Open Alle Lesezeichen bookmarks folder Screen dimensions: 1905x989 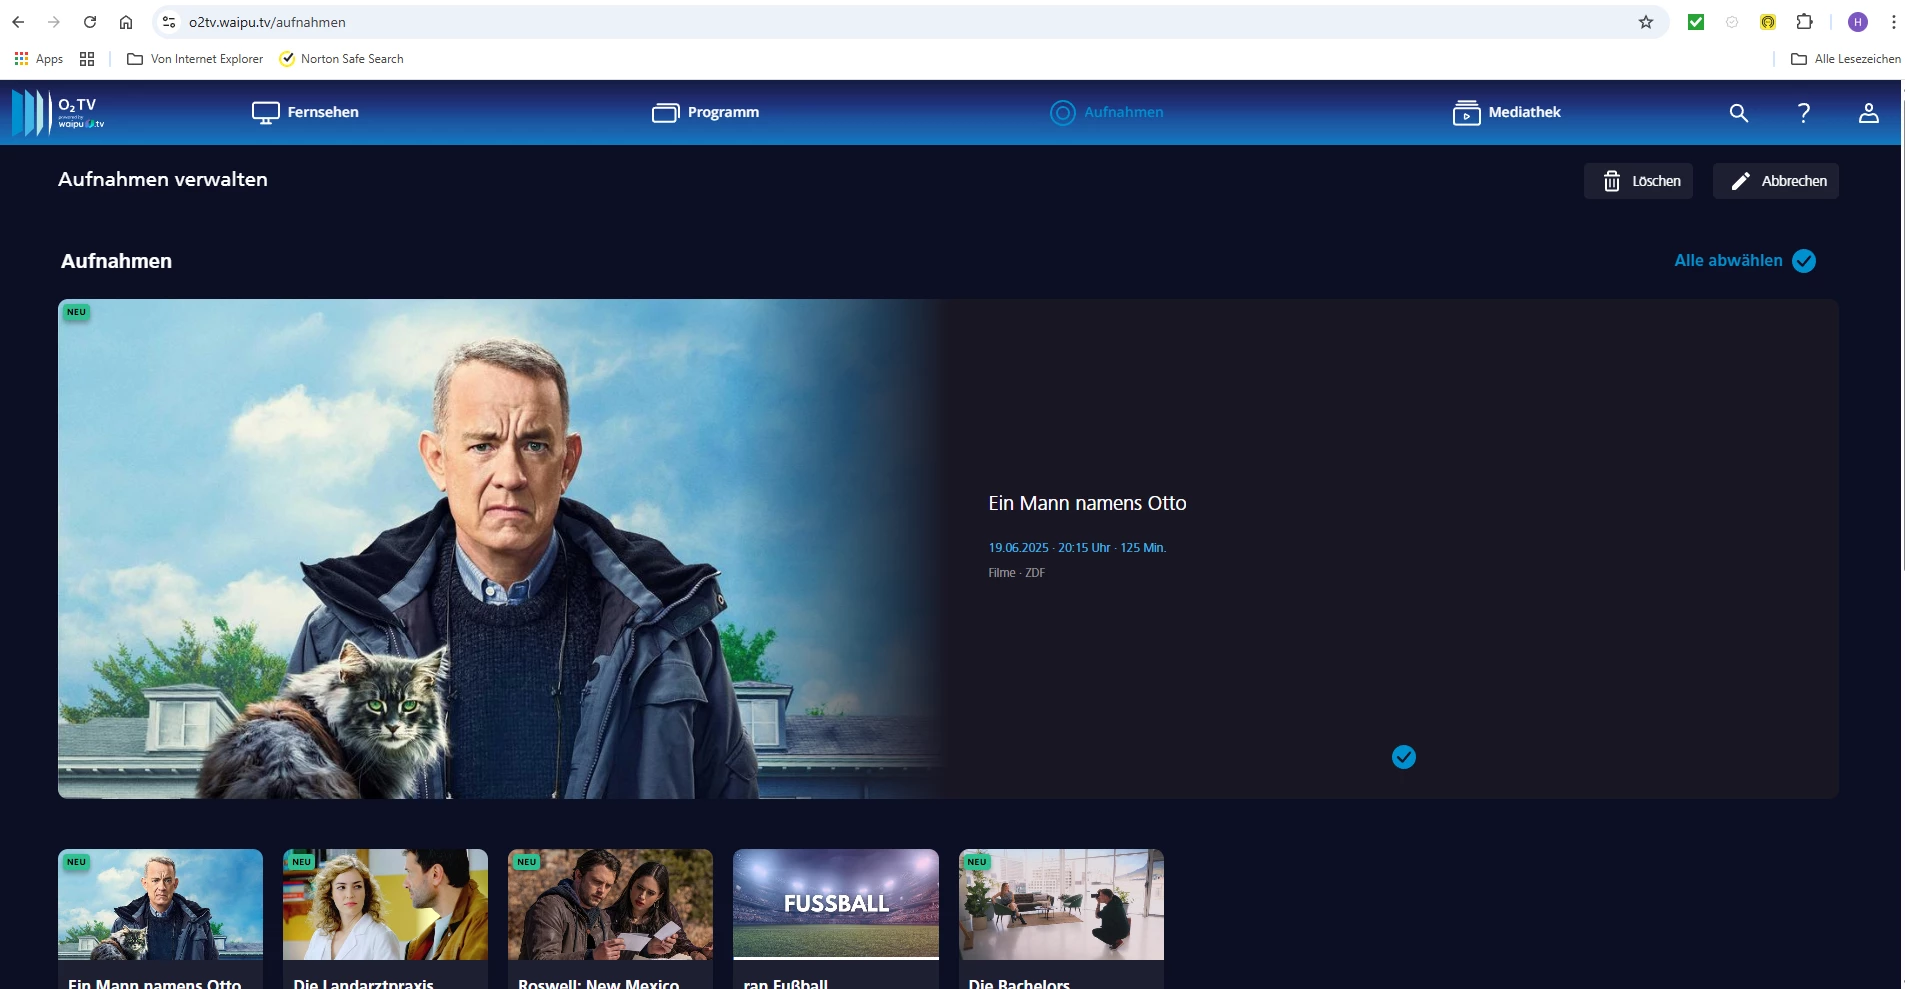pos(1845,59)
